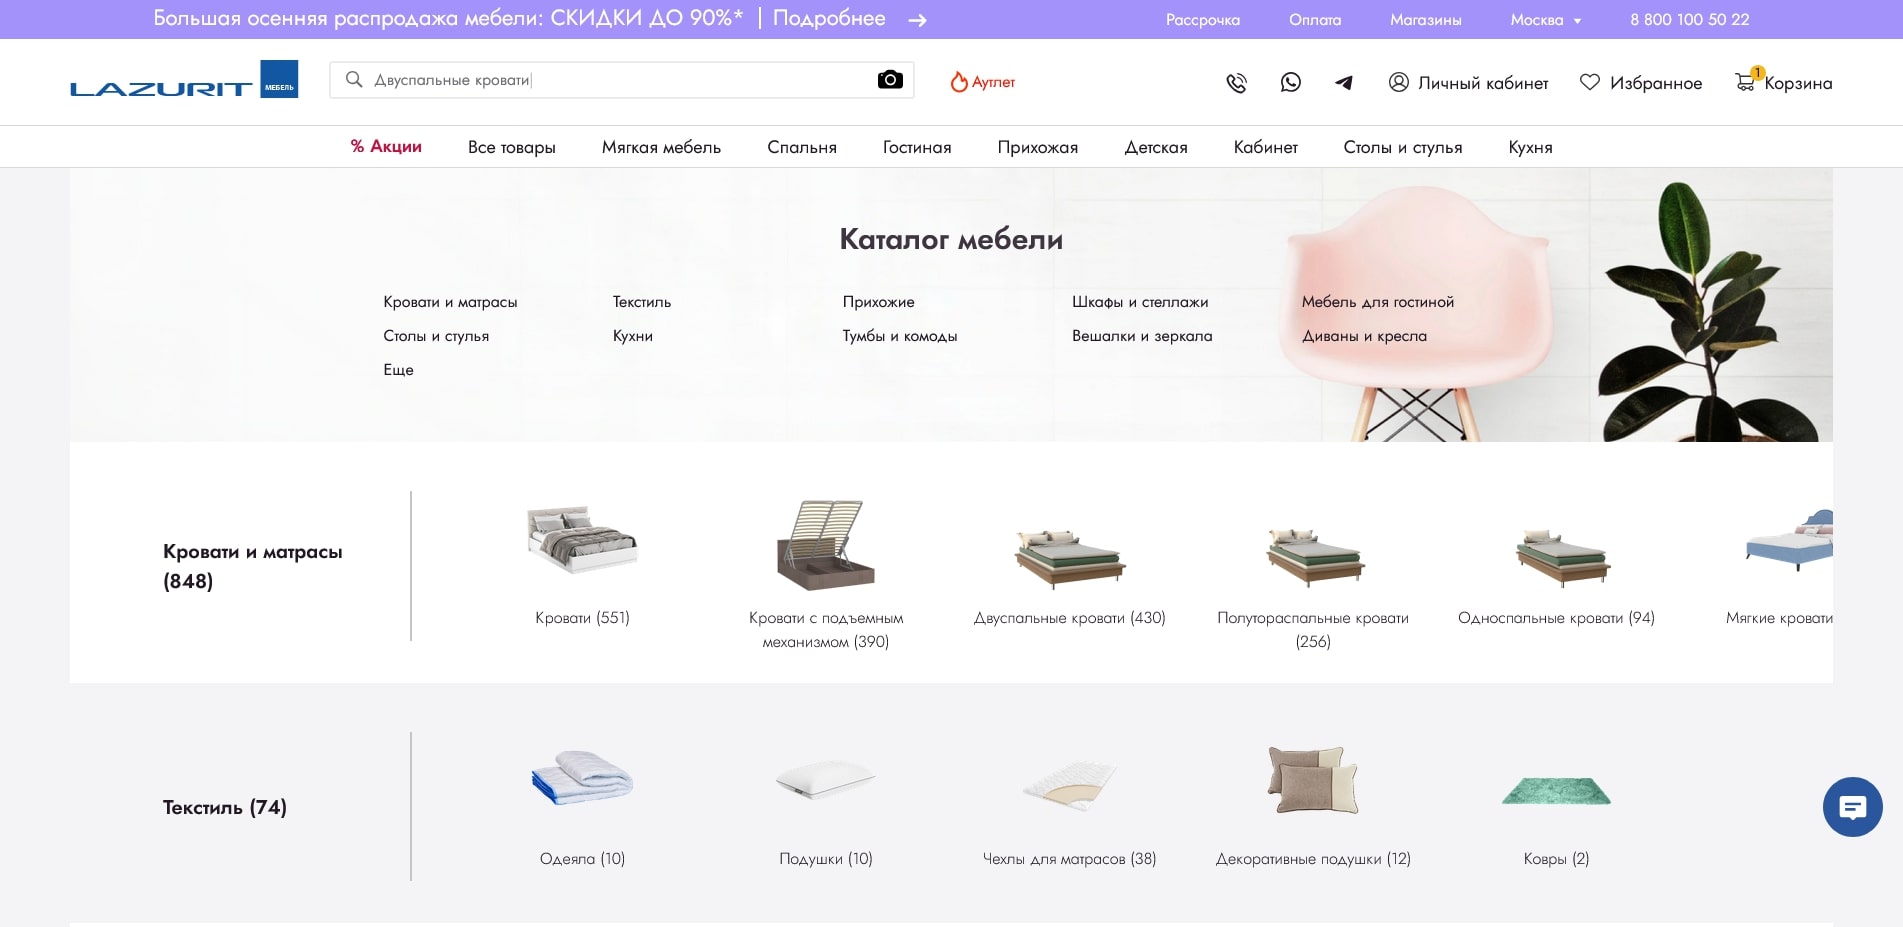Image resolution: width=1903 pixels, height=927 pixels.
Task: Select Кровати с подъемным механизмом thumbnail
Action: (x=825, y=546)
